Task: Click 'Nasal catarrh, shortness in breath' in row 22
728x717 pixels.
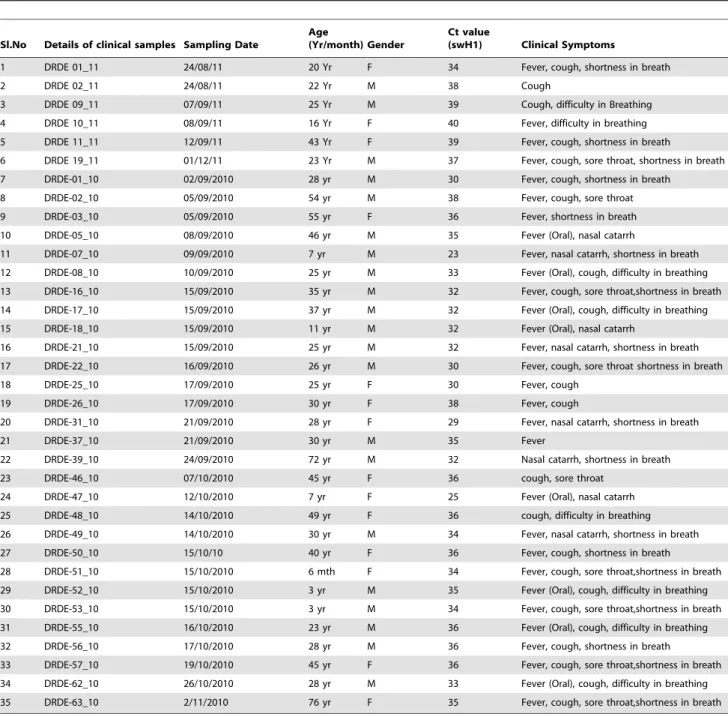Action: click(x=596, y=459)
